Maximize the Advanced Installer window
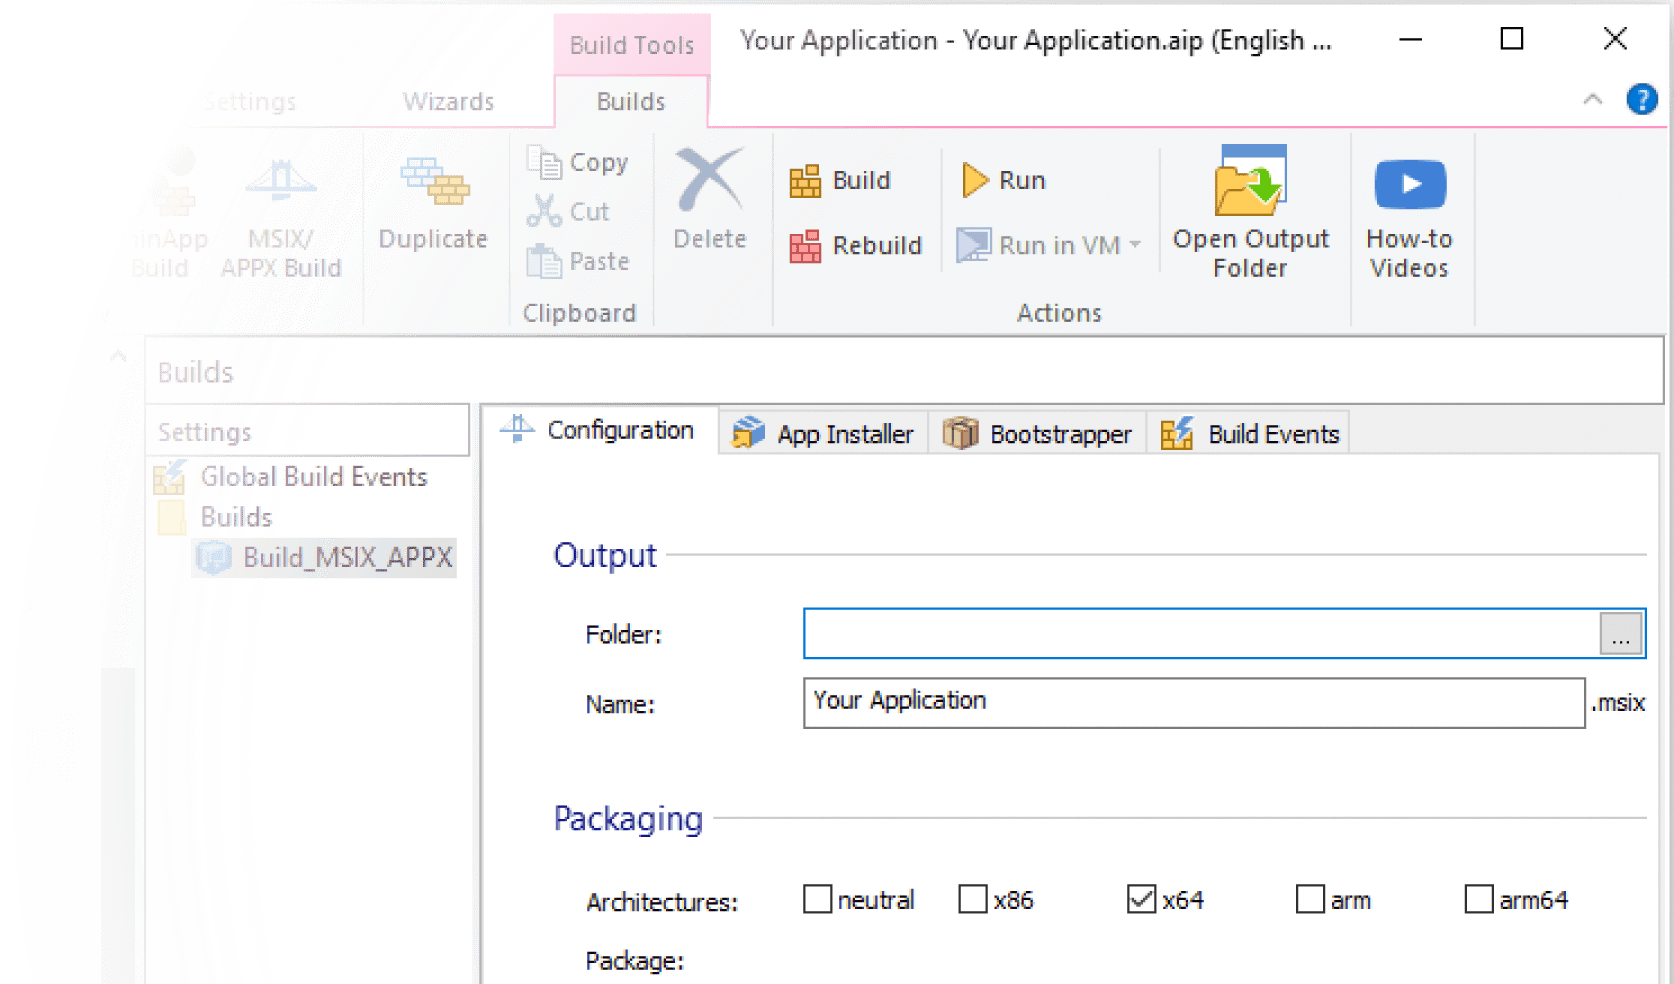Screen dimensions: 1674x984 [1512, 39]
